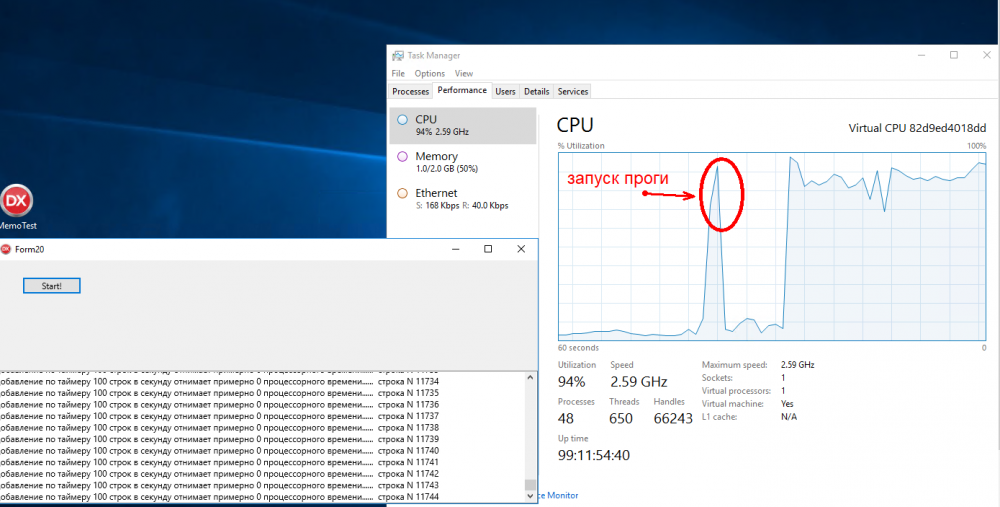The image size is (1000, 507).
Task: Close the Task Manager window
Action: 986,55
